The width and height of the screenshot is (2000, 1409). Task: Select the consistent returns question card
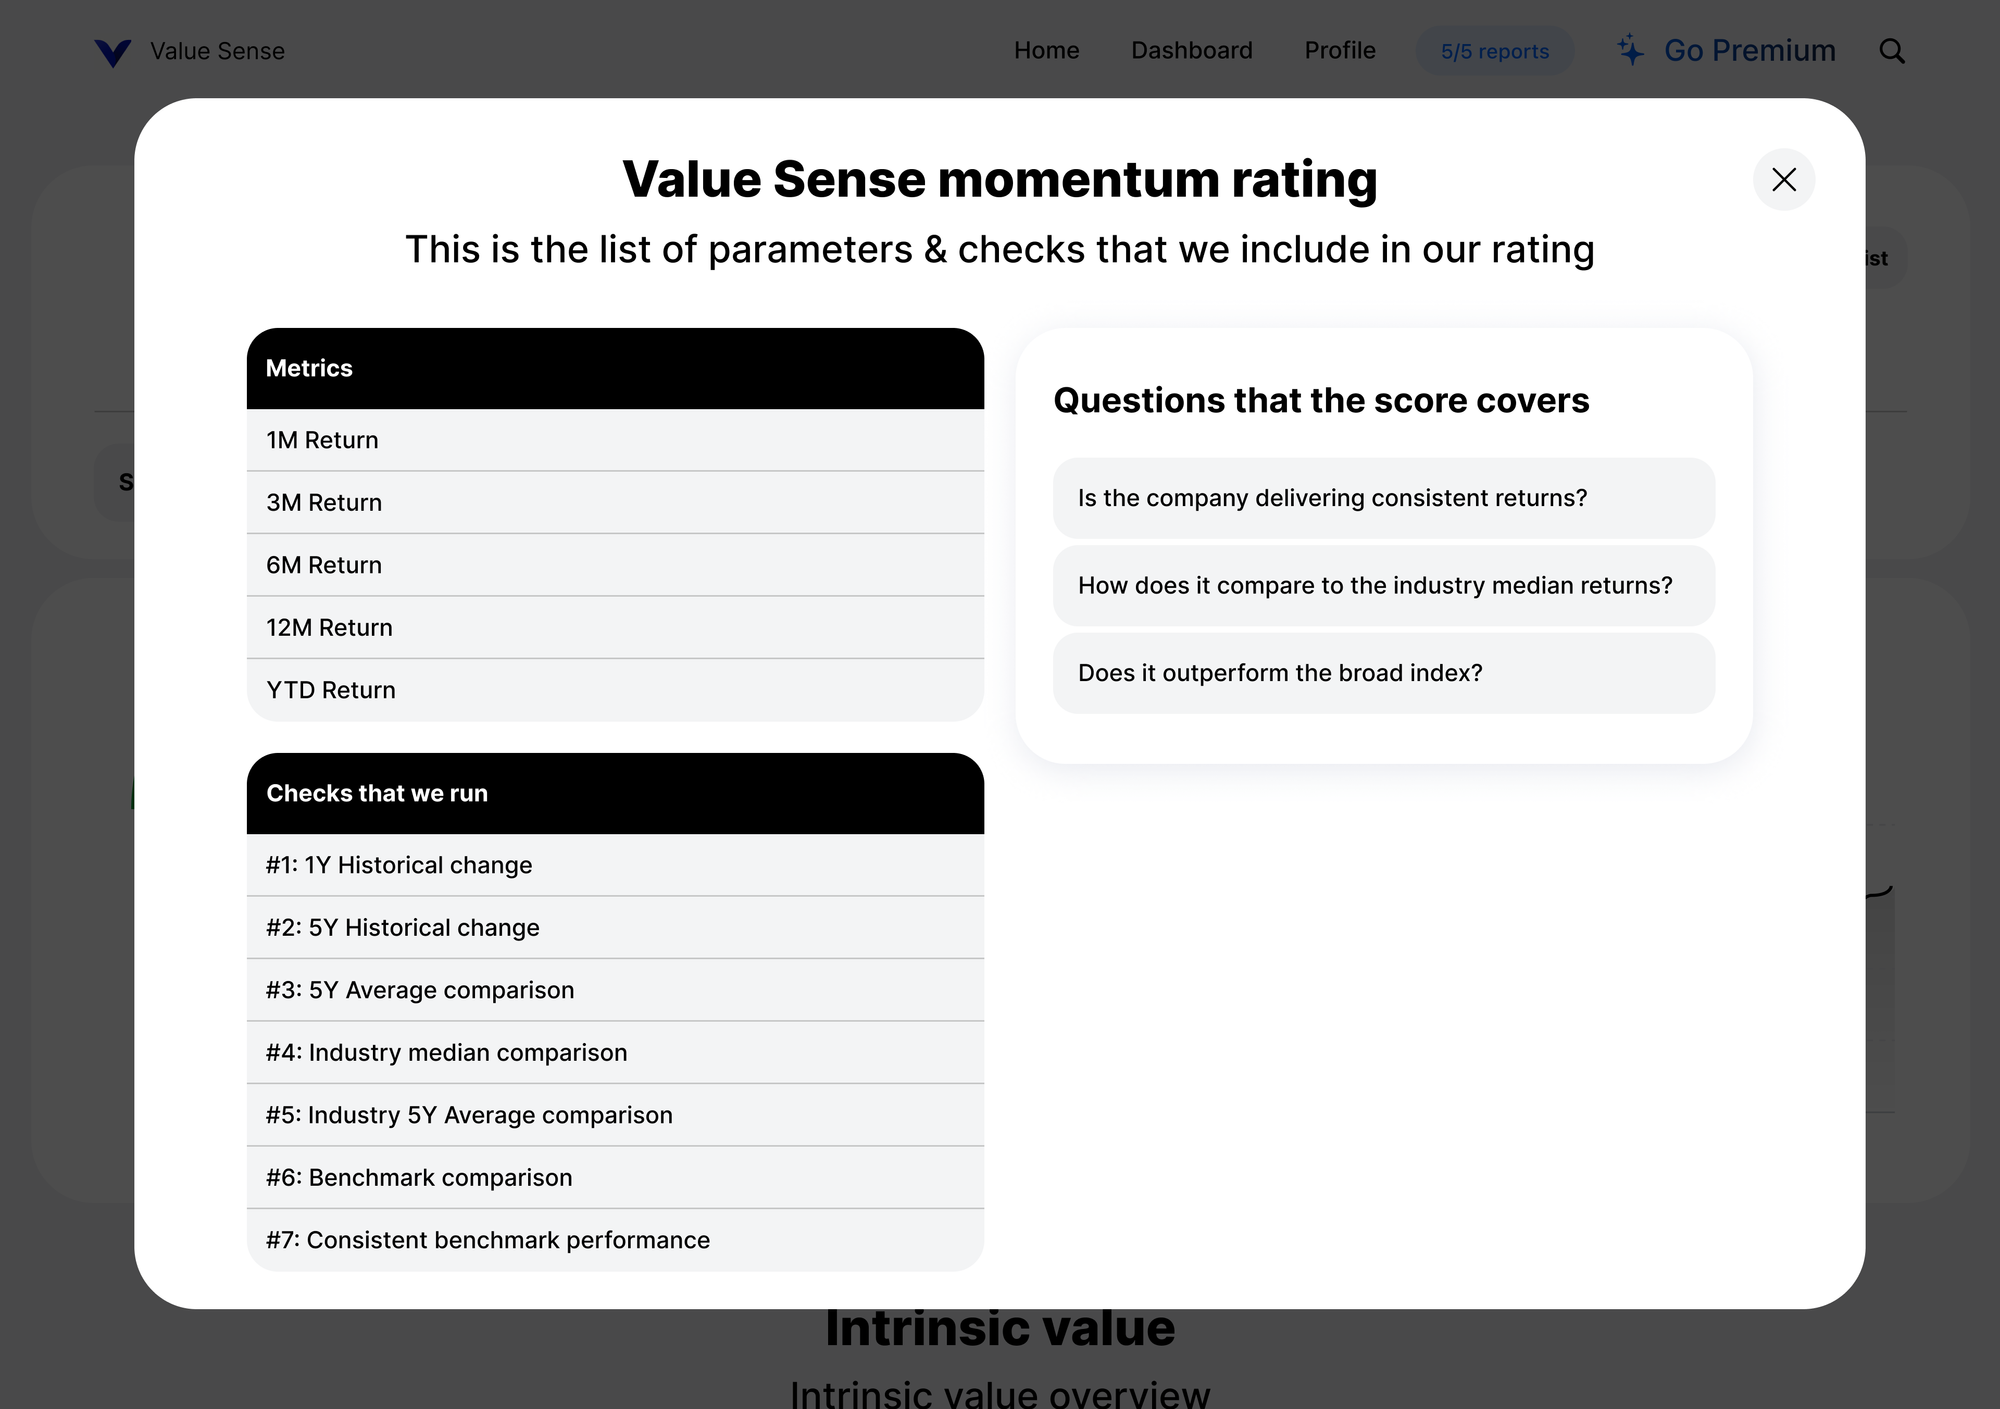coord(1383,497)
